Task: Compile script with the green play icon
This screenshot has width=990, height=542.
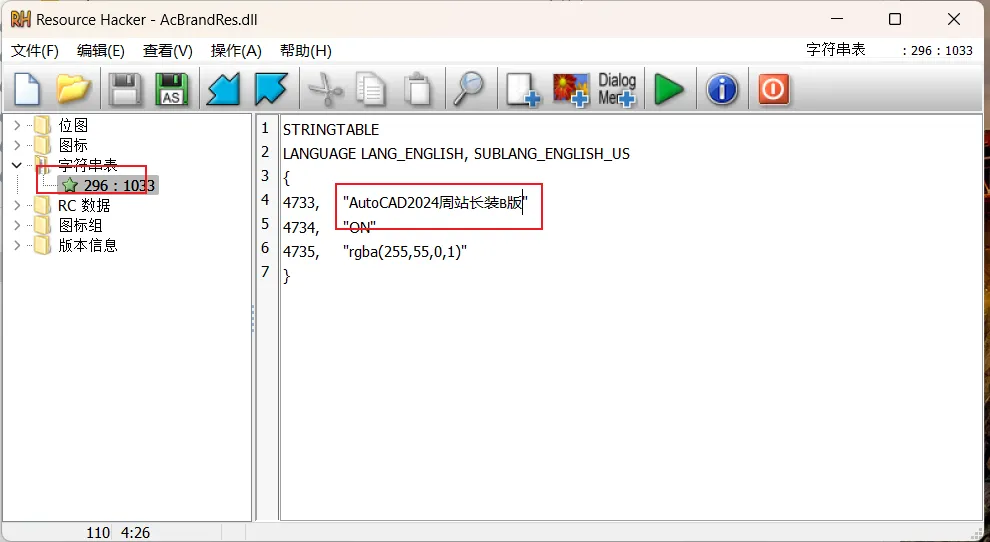Action: 669,89
